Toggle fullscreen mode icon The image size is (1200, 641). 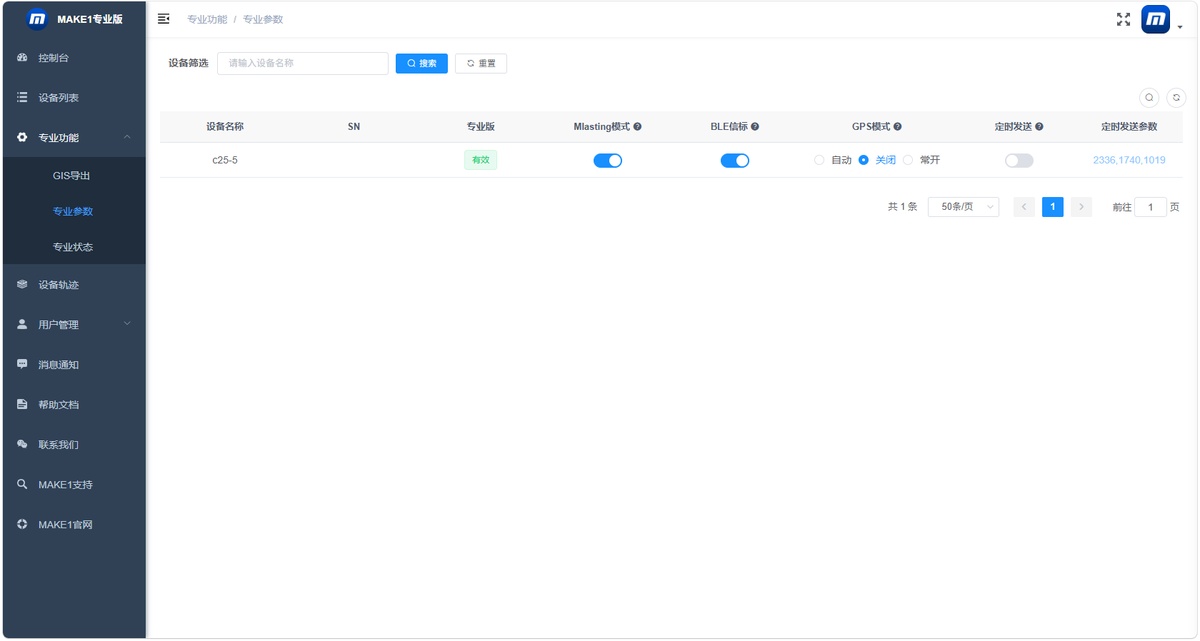pyautogui.click(x=1123, y=19)
